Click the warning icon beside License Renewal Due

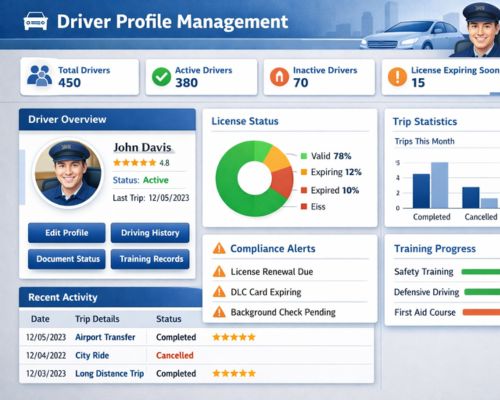(219, 271)
